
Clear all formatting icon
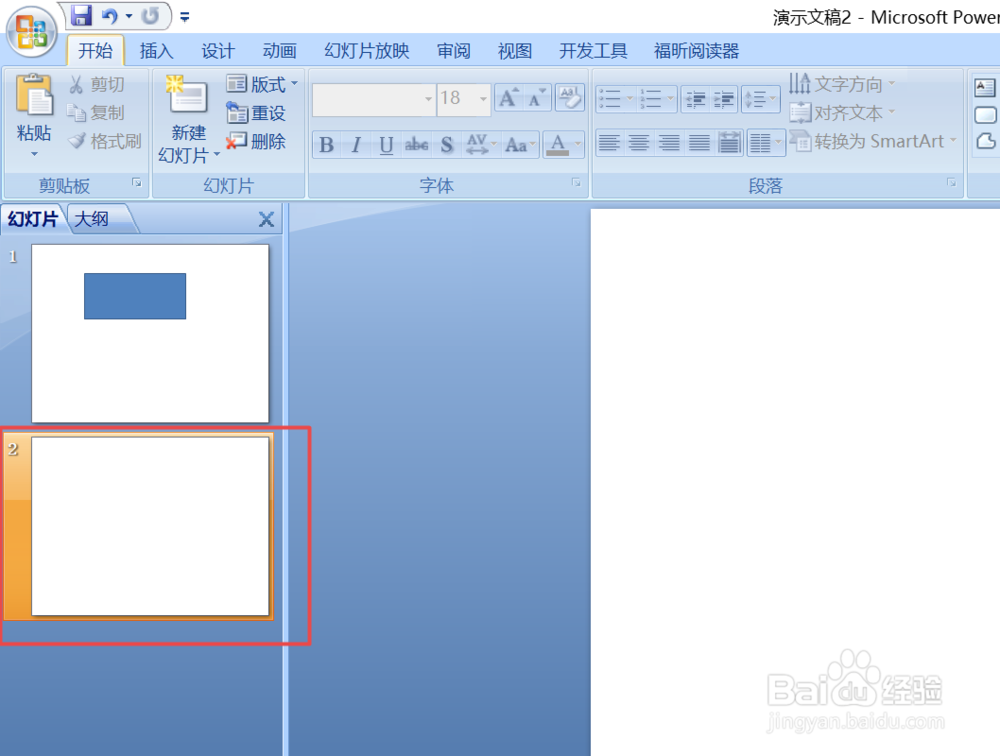[x=570, y=98]
